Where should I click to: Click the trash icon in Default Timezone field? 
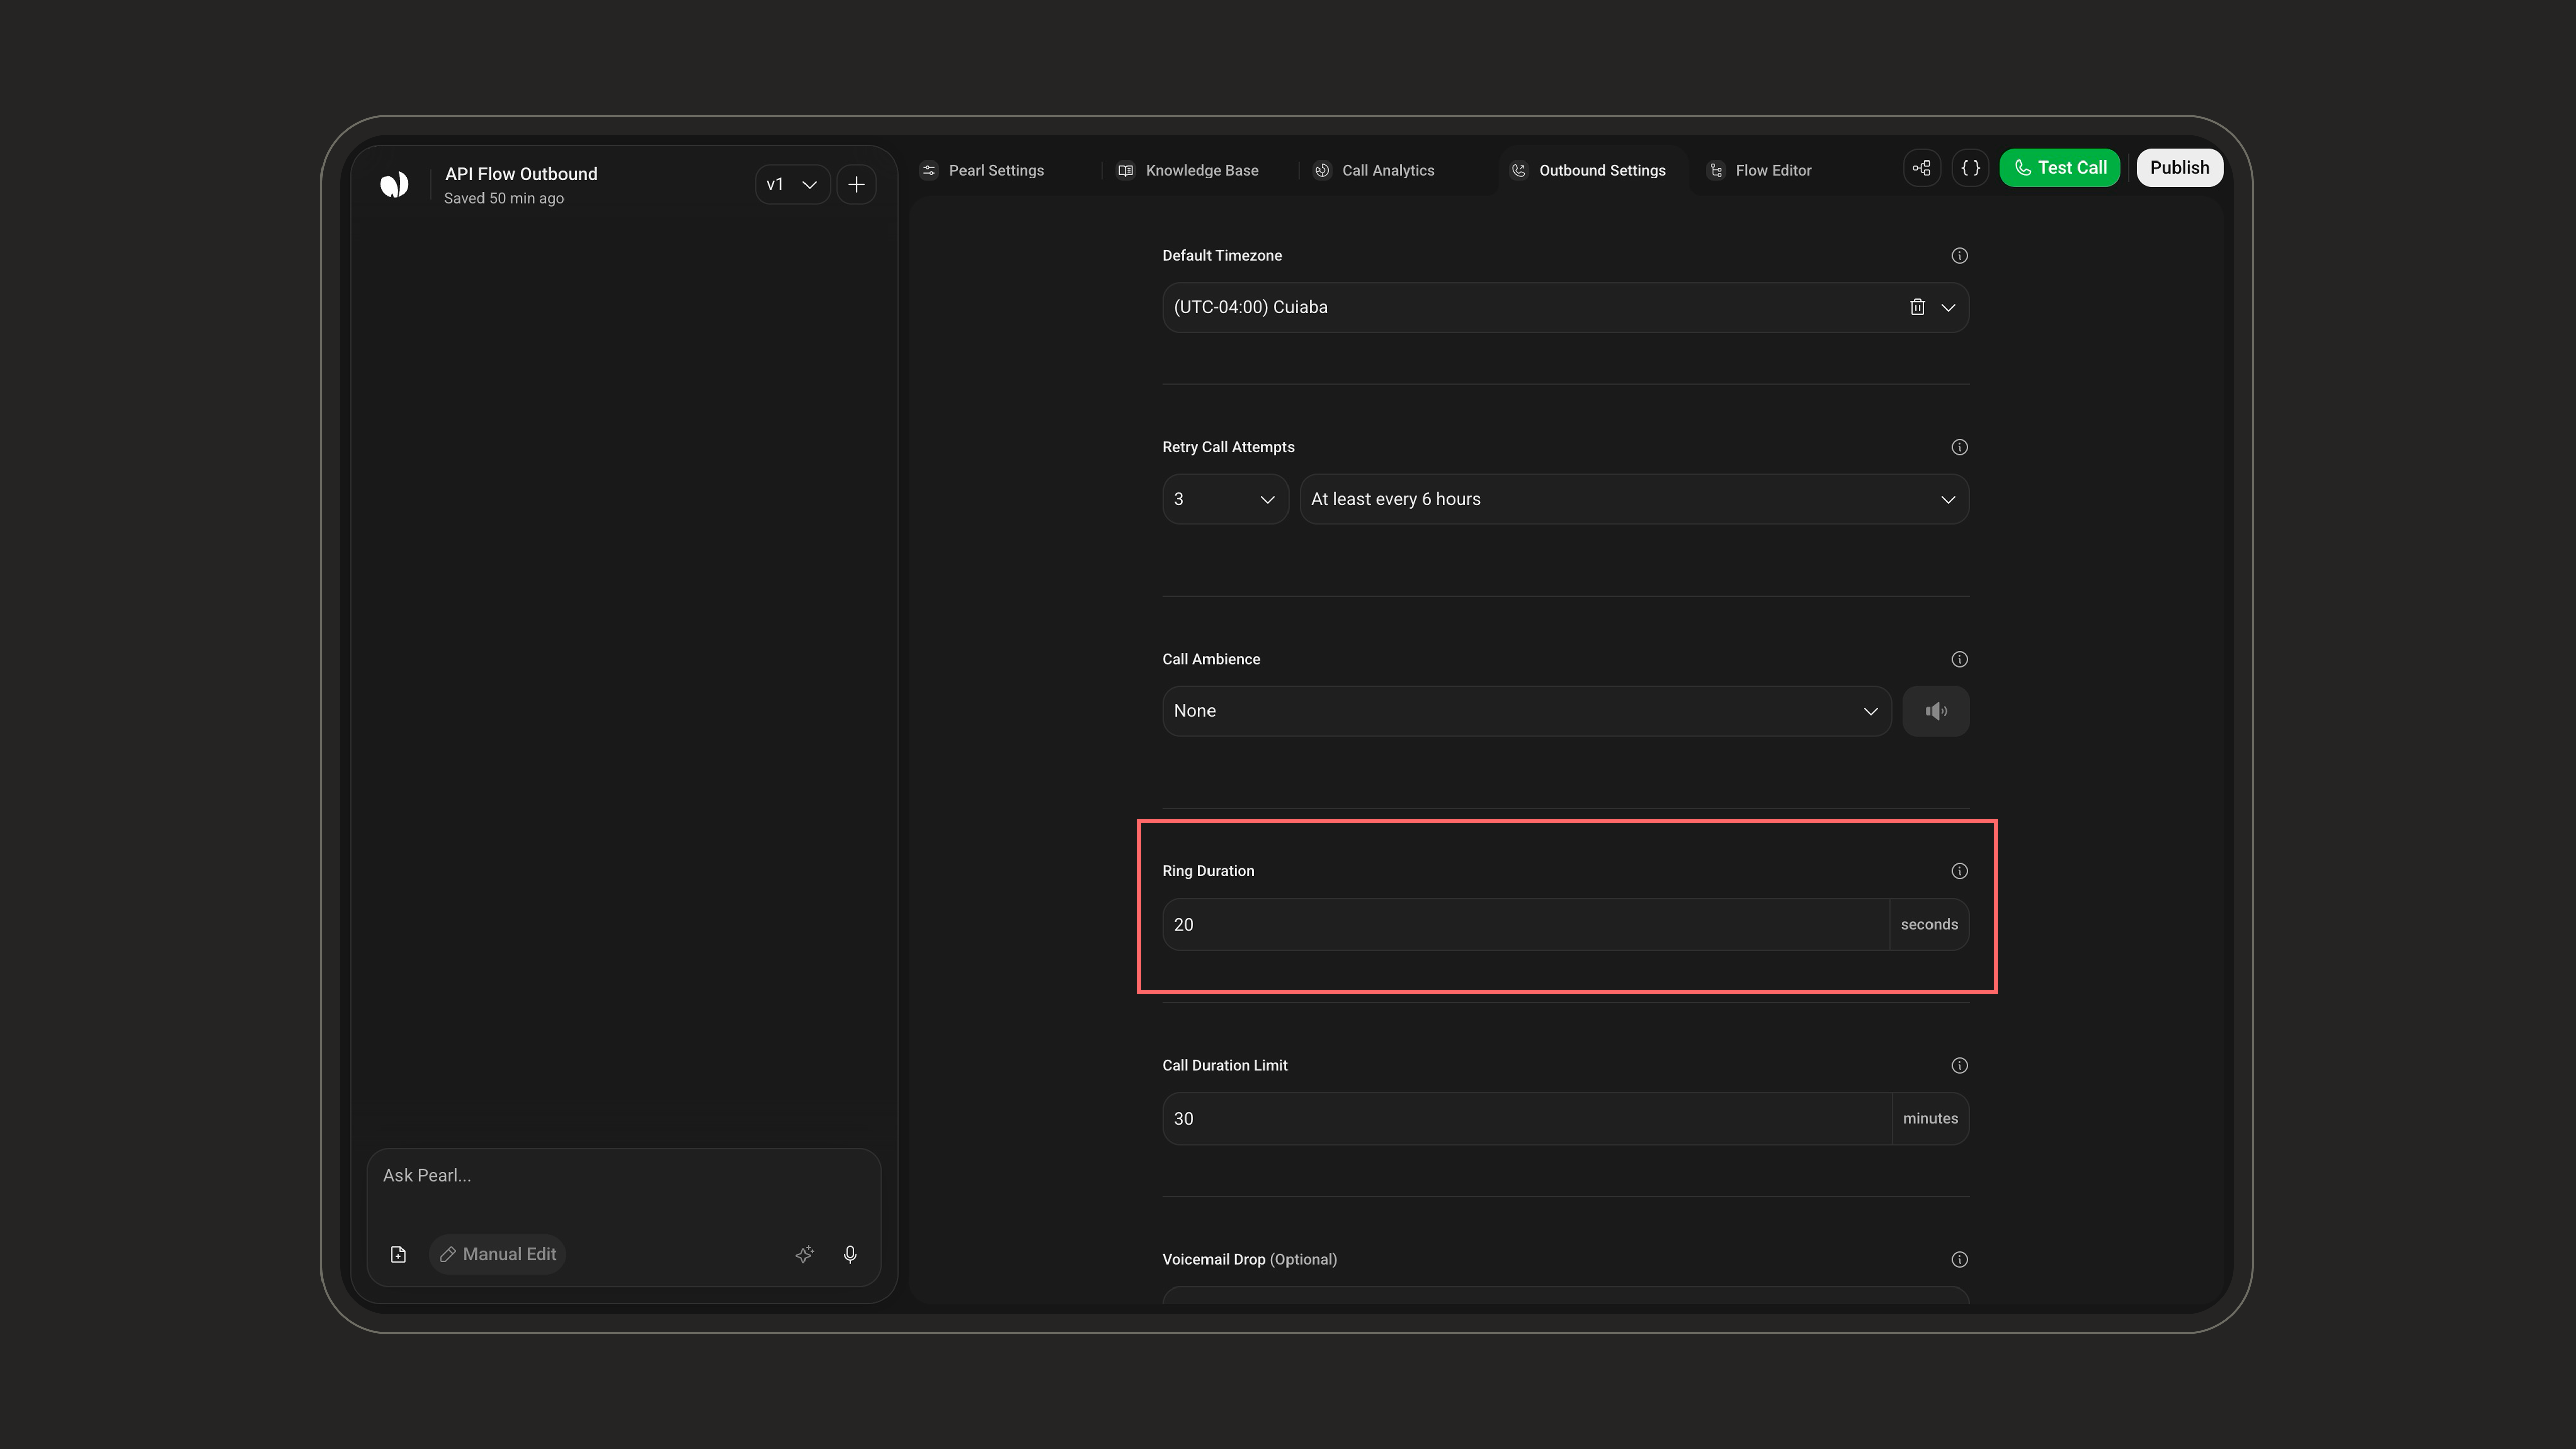pyautogui.click(x=1917, y=307)
